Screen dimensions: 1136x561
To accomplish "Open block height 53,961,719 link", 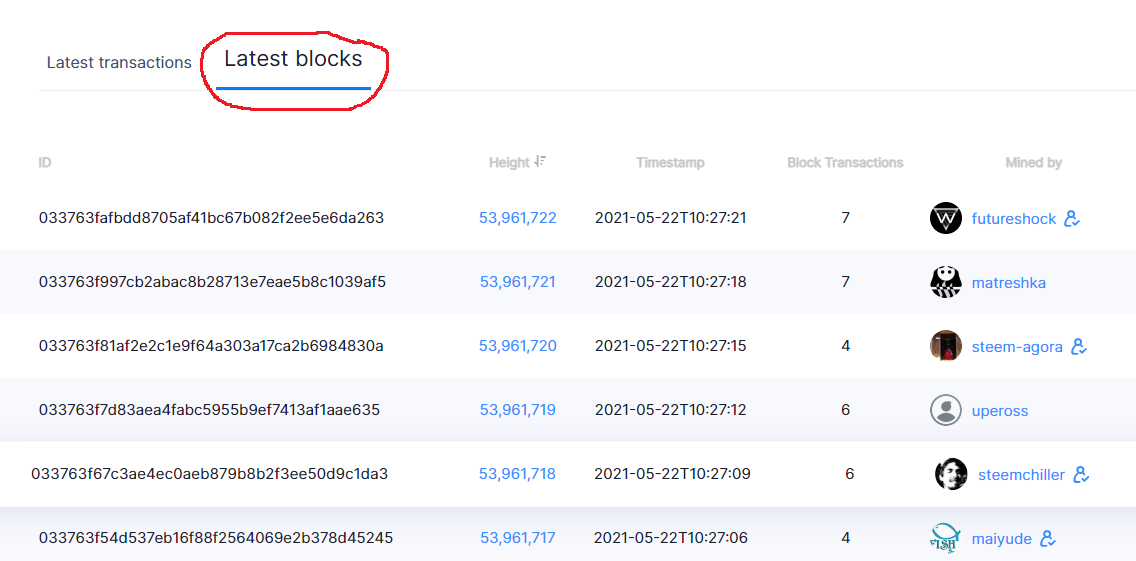I will click(517, 410).
